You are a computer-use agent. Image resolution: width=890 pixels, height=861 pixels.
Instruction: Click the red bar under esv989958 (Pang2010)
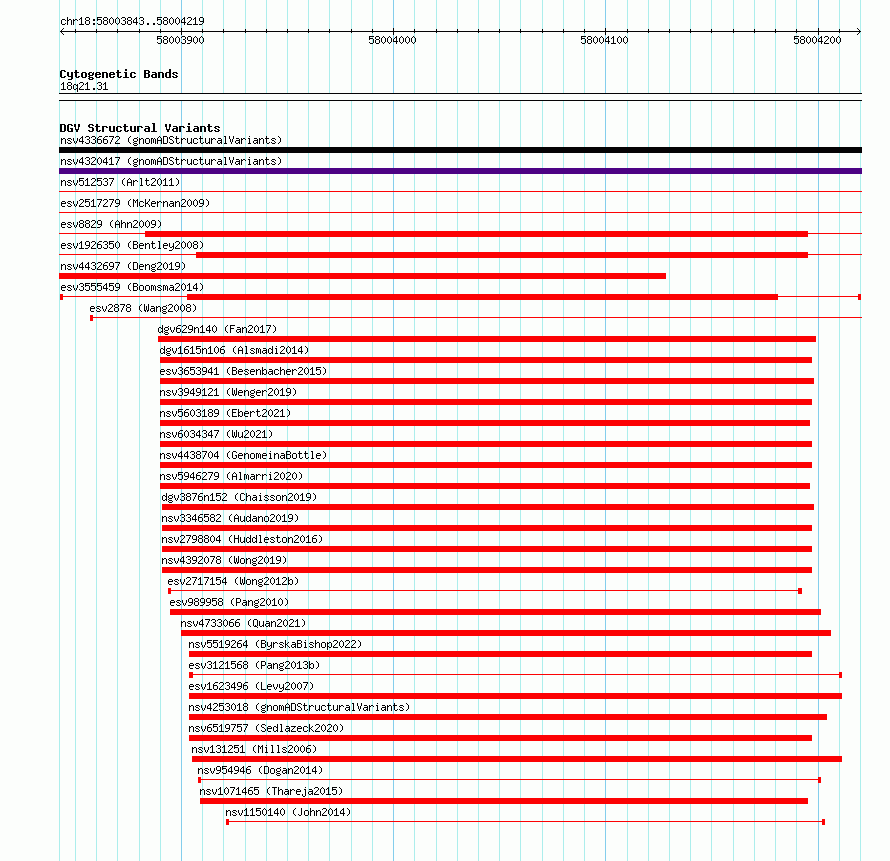click(495, 612)
